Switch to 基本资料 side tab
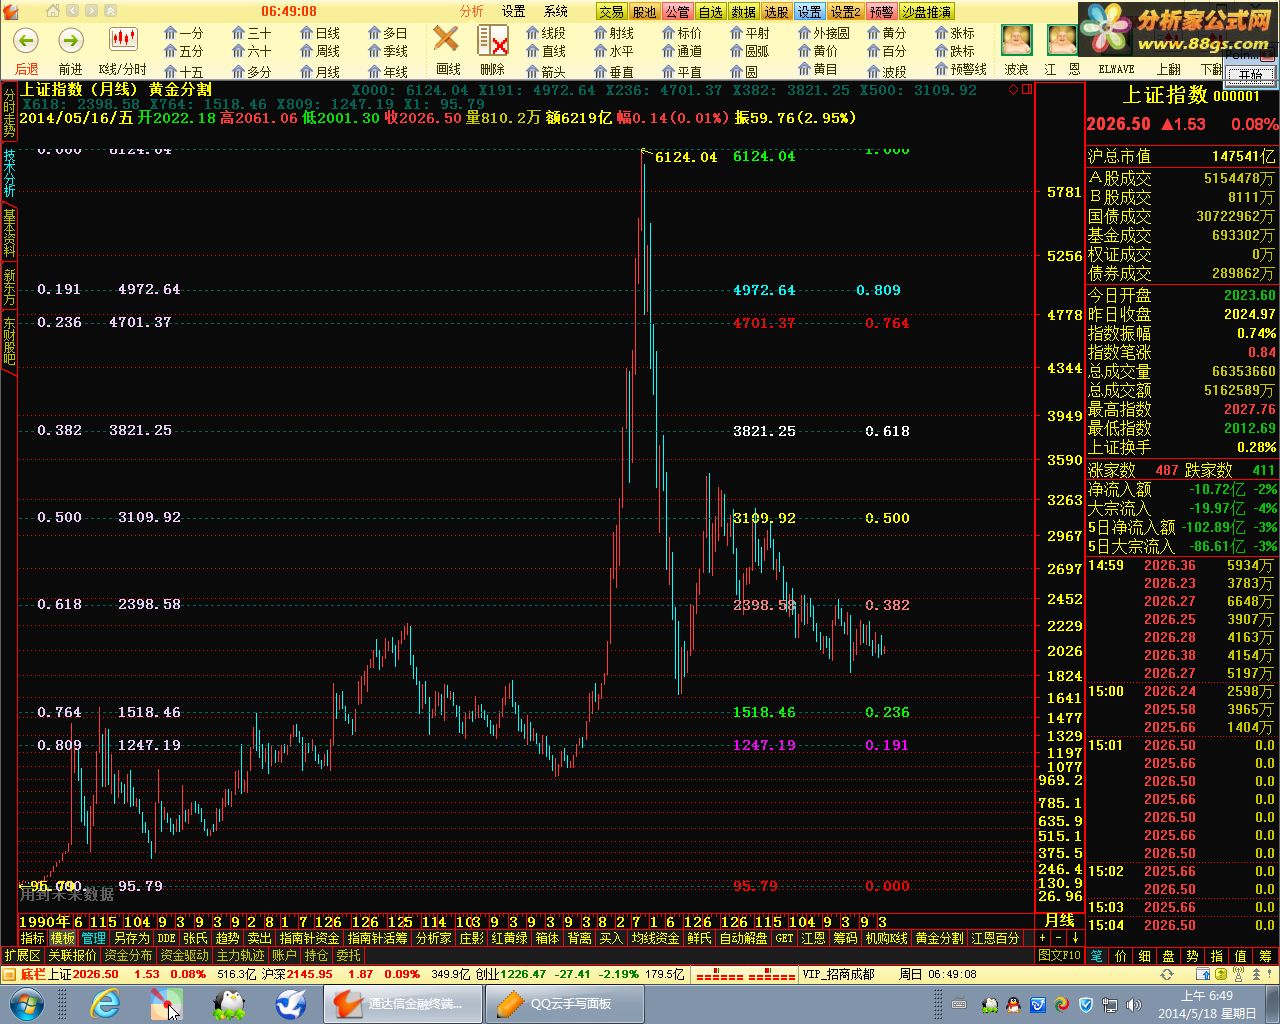 tap(9, 233)
